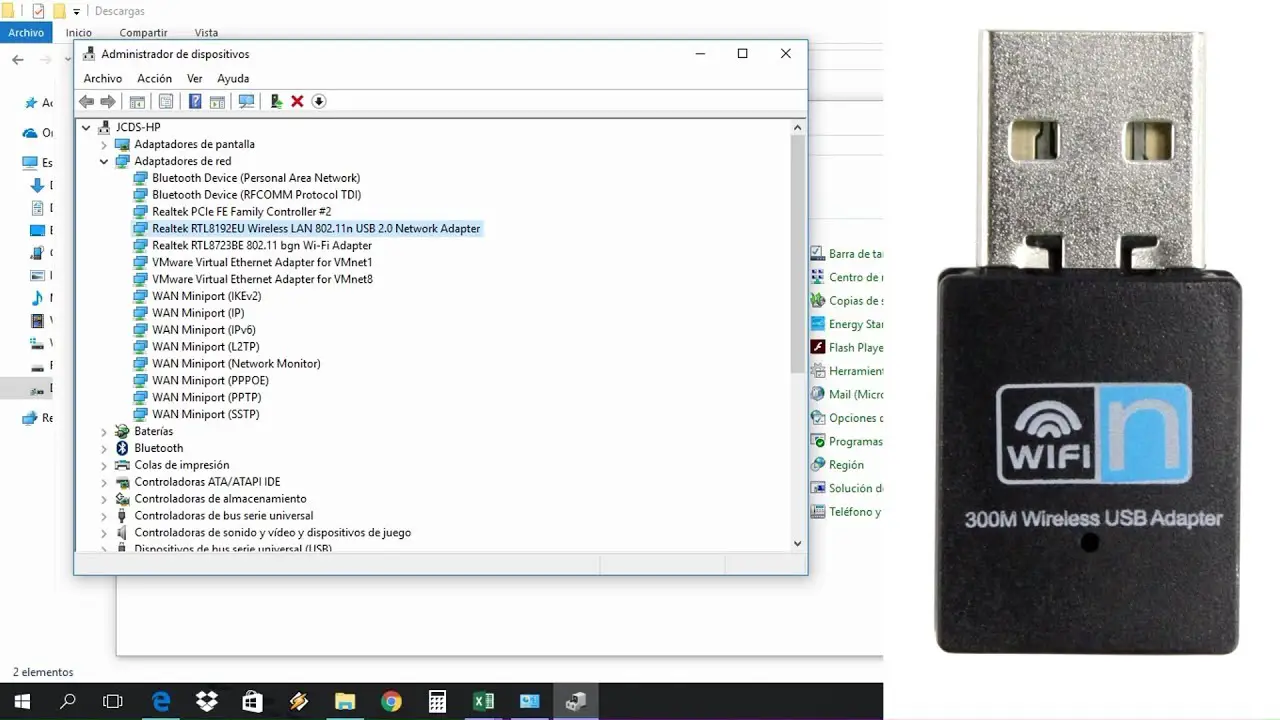Click the Windows Start button
1280x720 pixels.
20,701
